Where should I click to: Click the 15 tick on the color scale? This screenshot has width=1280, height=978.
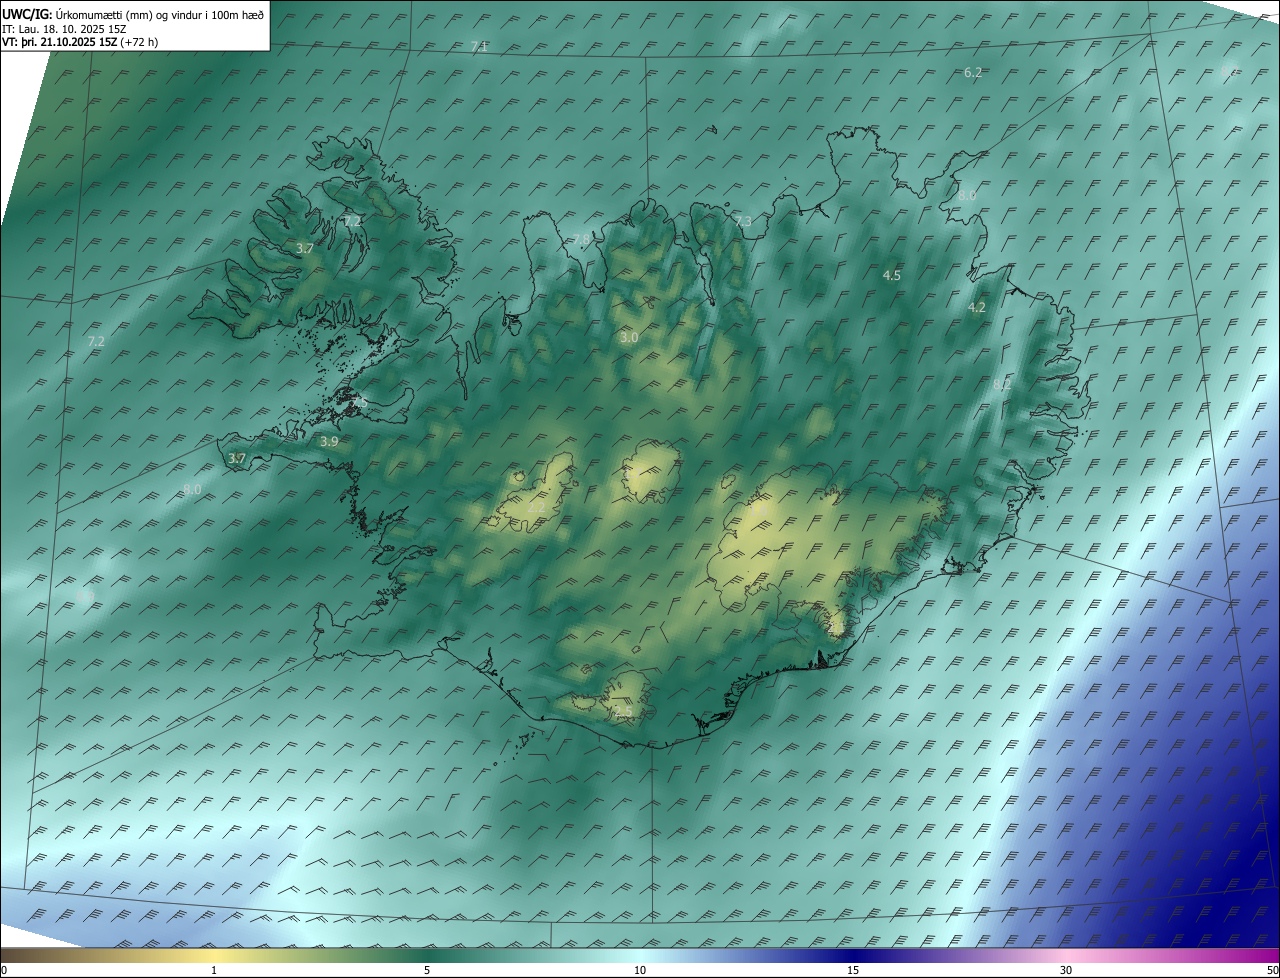pos(853,970)
